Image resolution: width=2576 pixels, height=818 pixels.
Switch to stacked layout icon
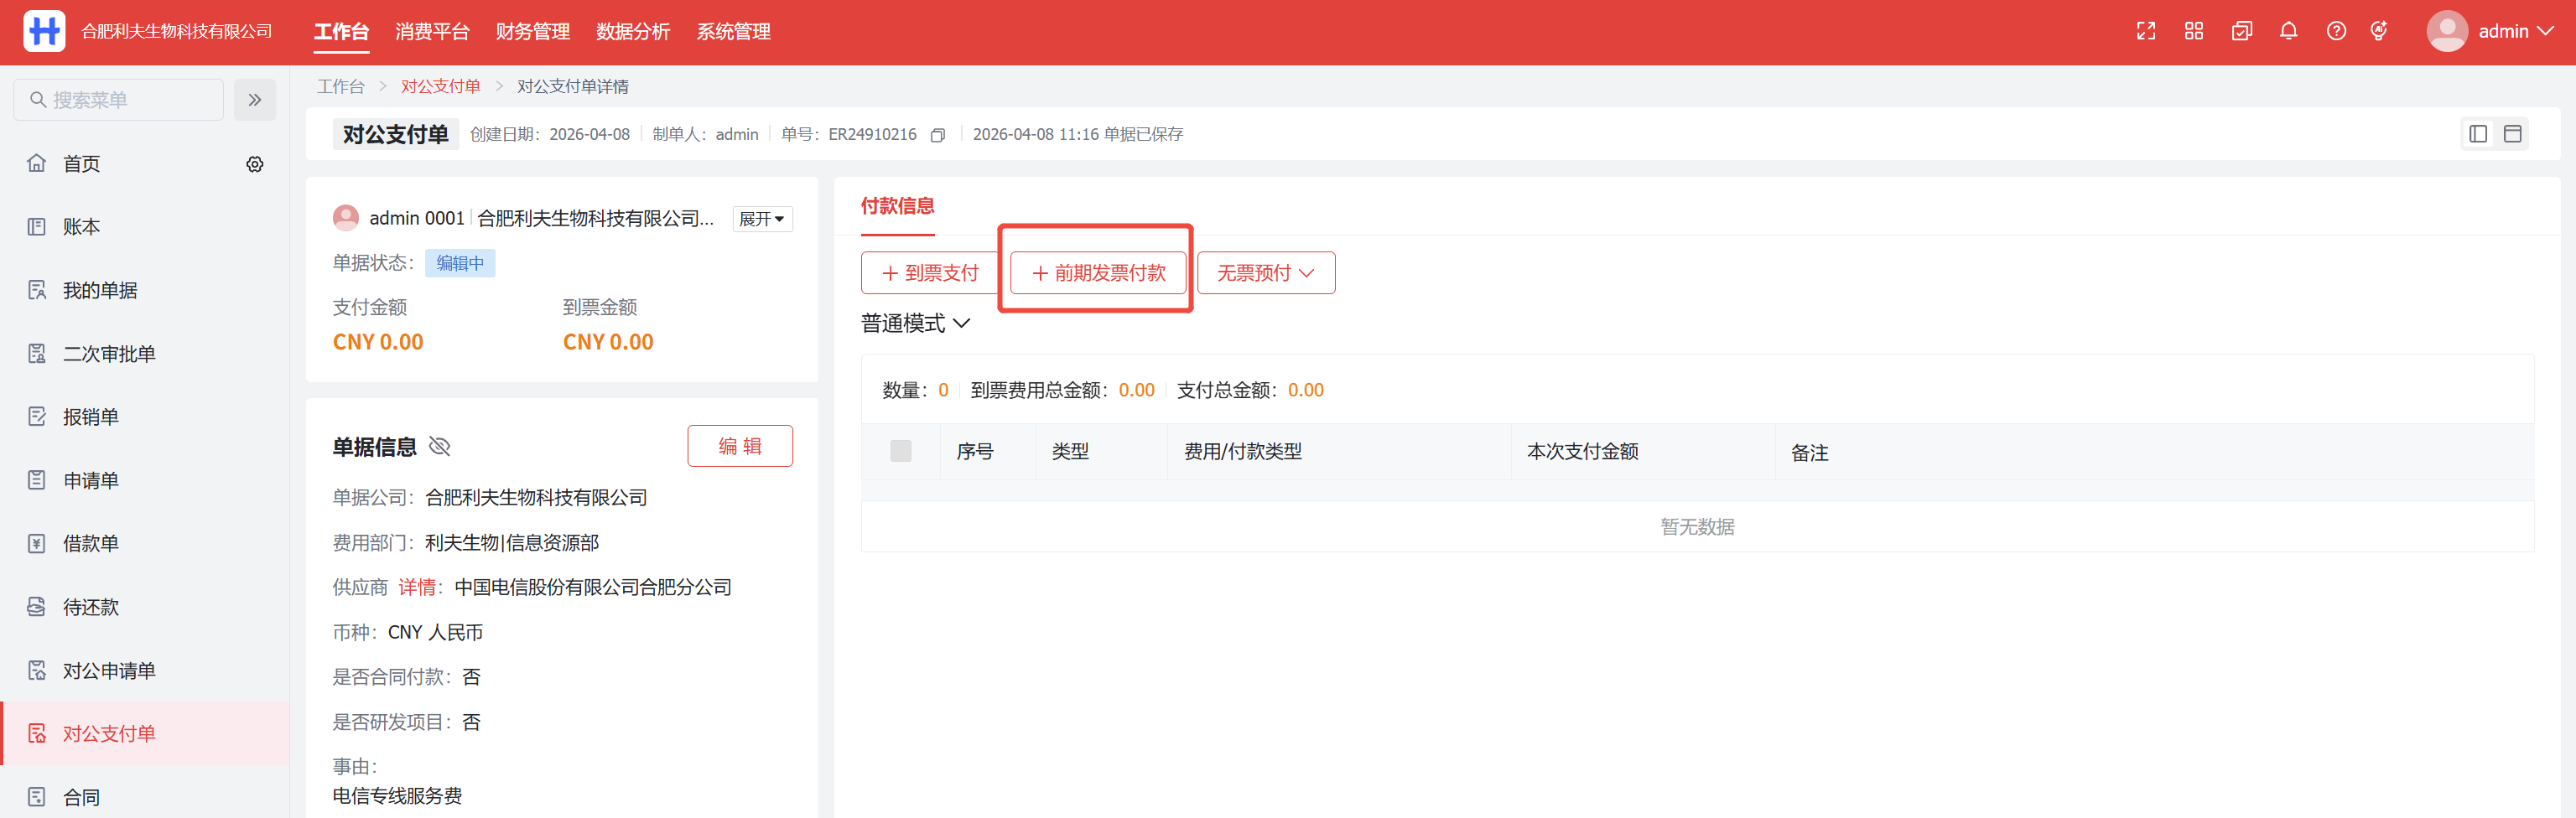[x=2512, y=134]
